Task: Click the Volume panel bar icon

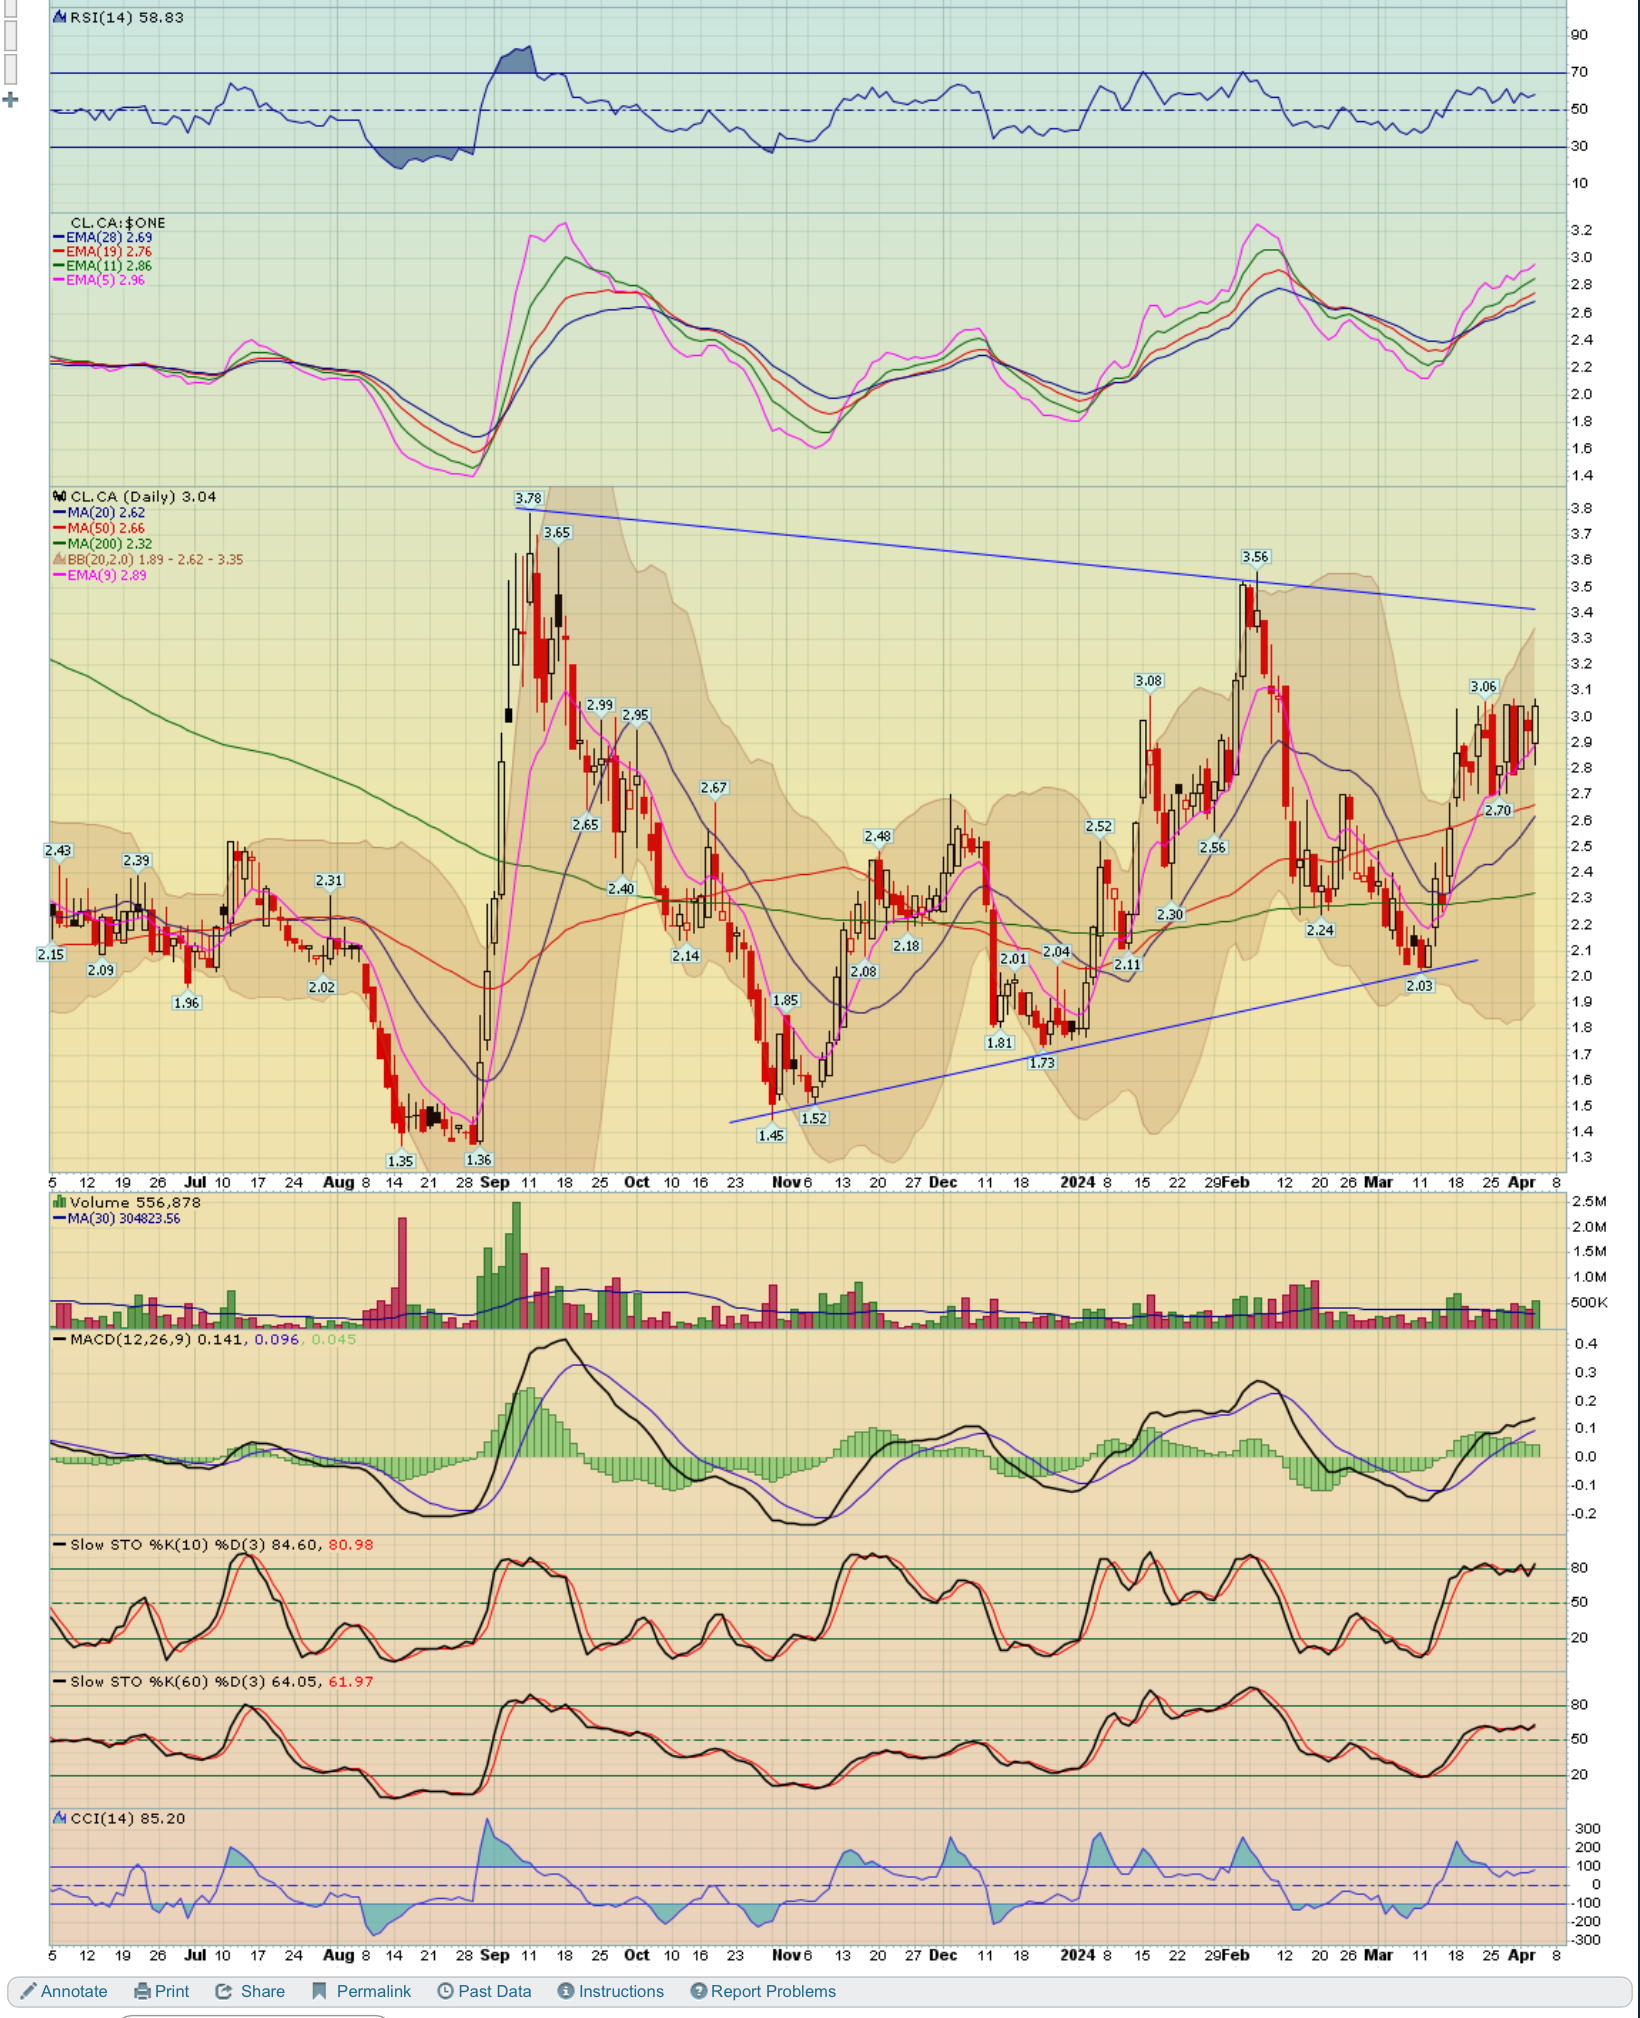Action: click(x=60, y=1202)
